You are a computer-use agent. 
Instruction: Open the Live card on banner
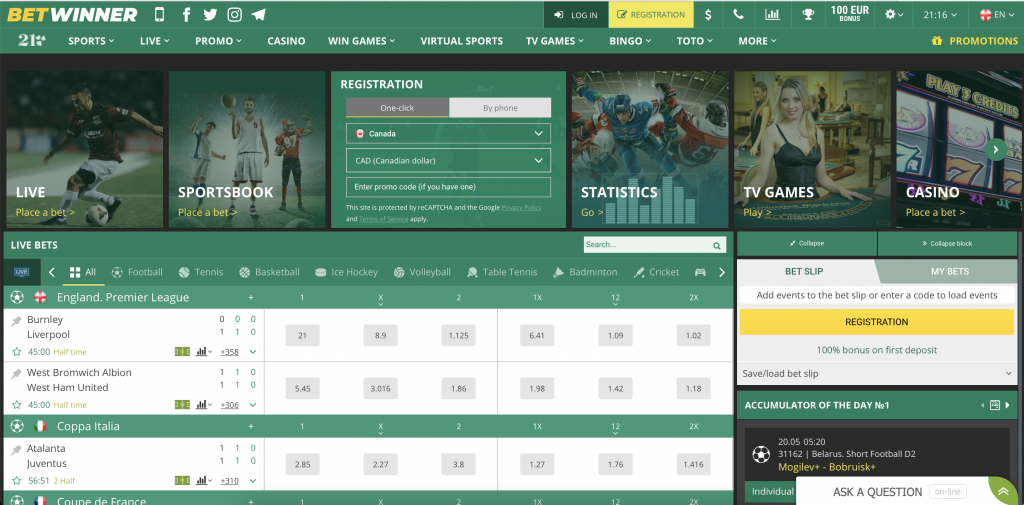coord(85,150)
